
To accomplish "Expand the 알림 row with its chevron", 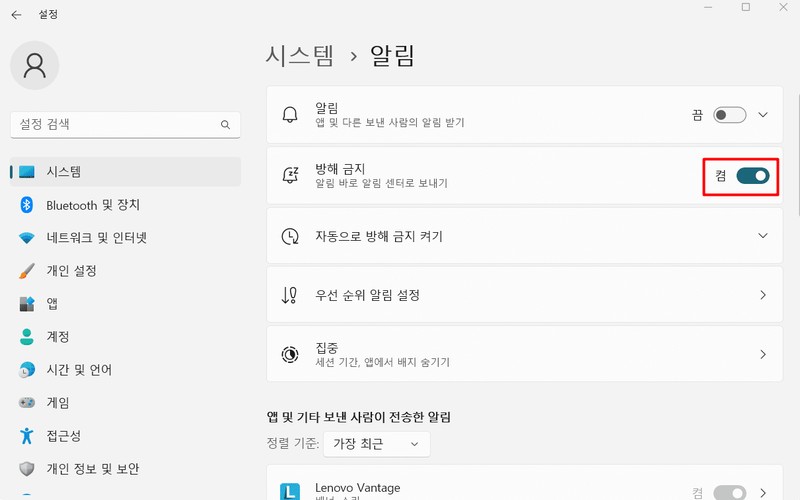I will point(763,115).
